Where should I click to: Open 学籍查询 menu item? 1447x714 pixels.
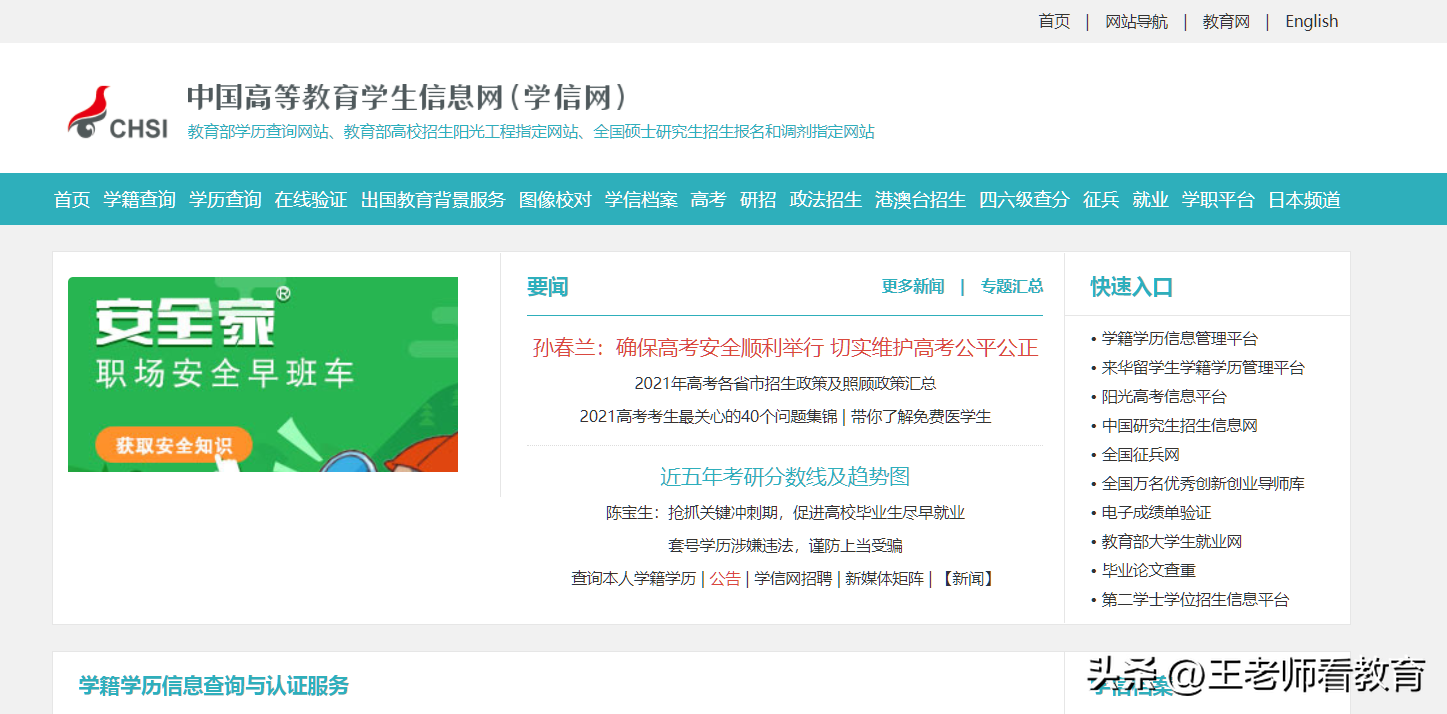[x=139, y=200]
